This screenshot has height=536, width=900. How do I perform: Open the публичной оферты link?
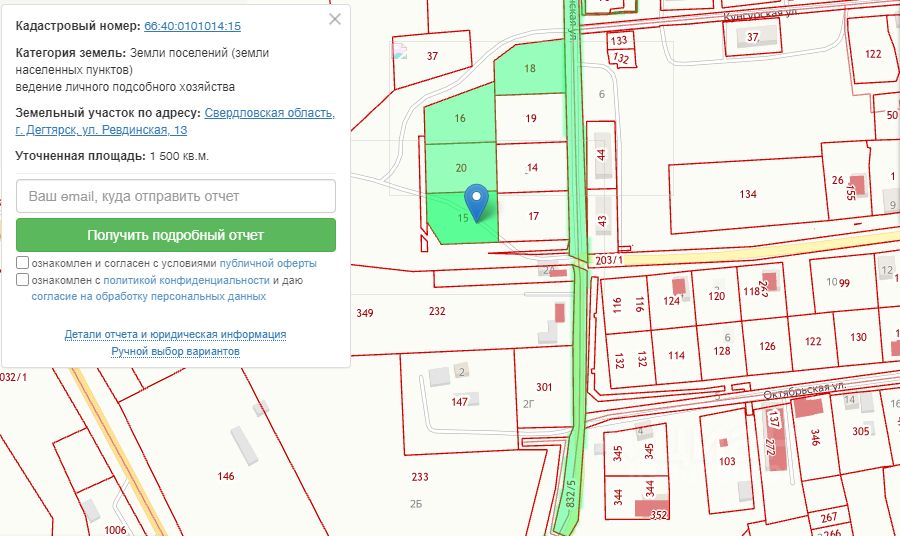[x=267, y=263]
